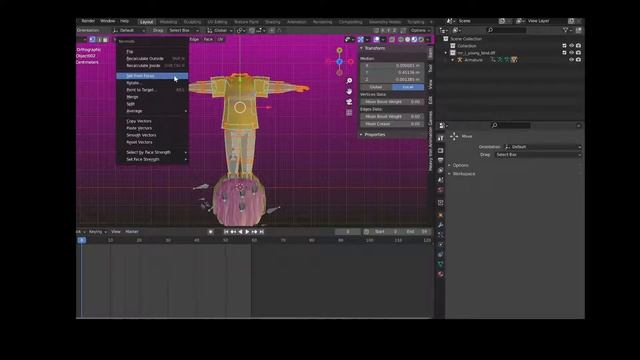Open the Render menu
The height and width of the screenshot is (360, 640).
[88, 21]
